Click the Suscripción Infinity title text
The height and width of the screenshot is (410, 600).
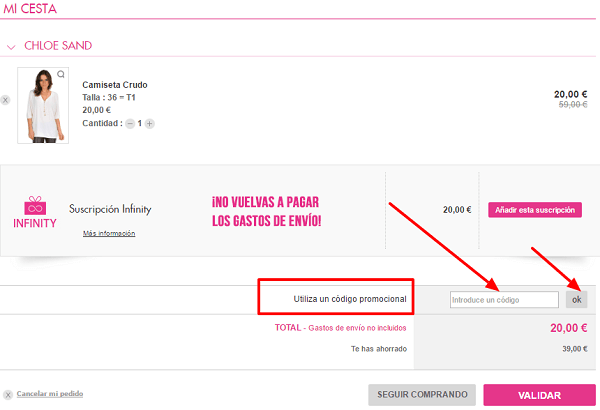(110, 209)
